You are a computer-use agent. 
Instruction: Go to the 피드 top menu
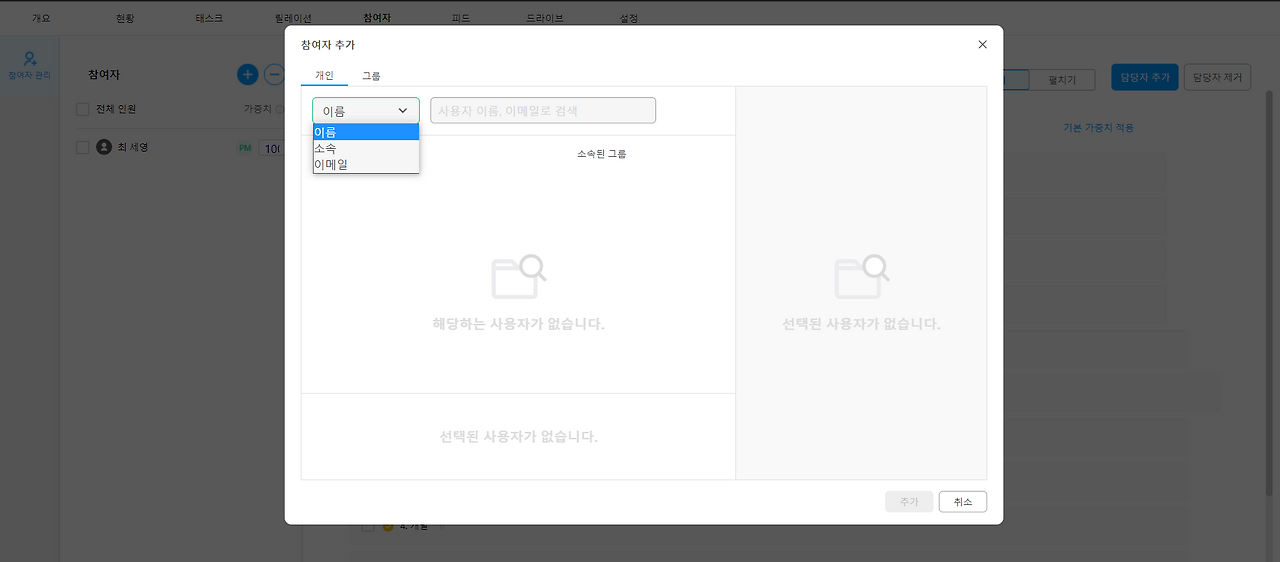point(461,18)
